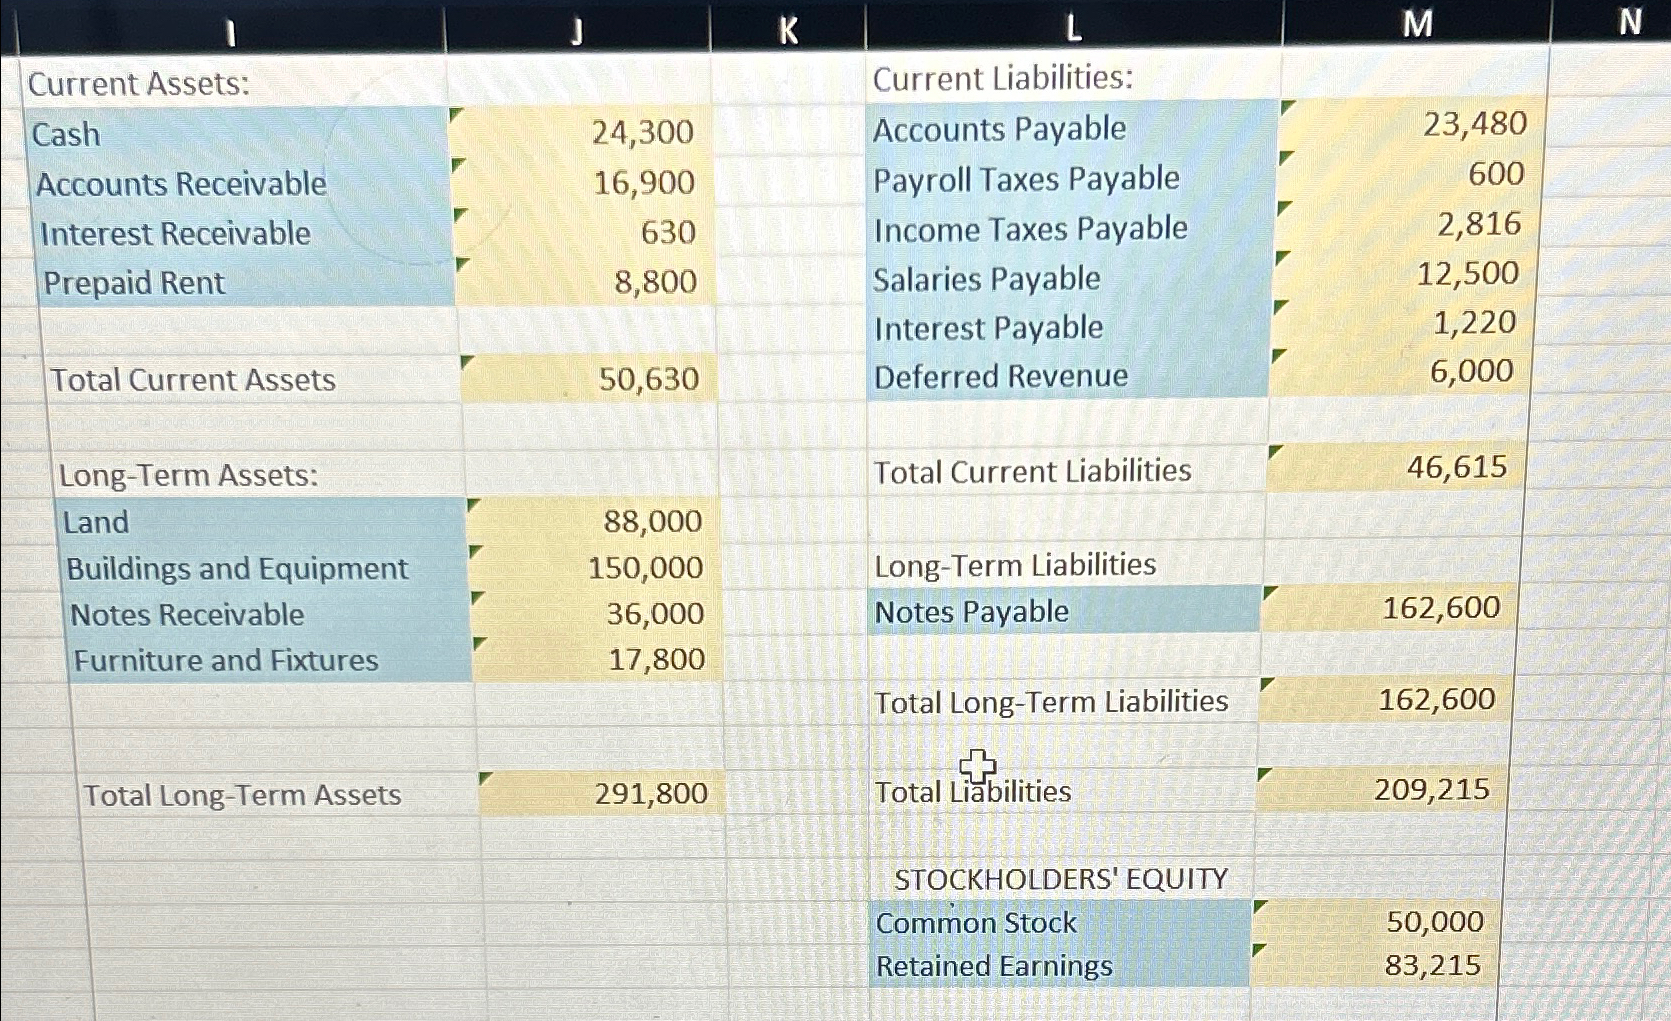This screenshot has height=1021, width=1671.
Task: Click the Interest Receivable label
Action: [x=245, y=233]
